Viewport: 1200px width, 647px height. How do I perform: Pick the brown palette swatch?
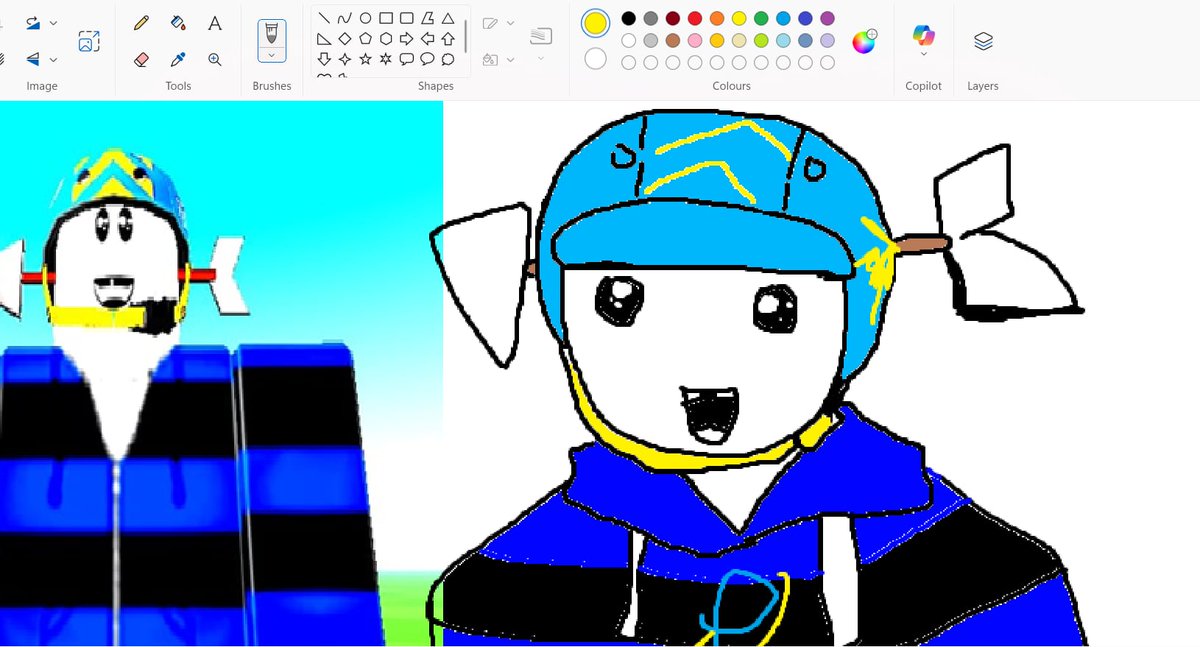coord(673,40)
